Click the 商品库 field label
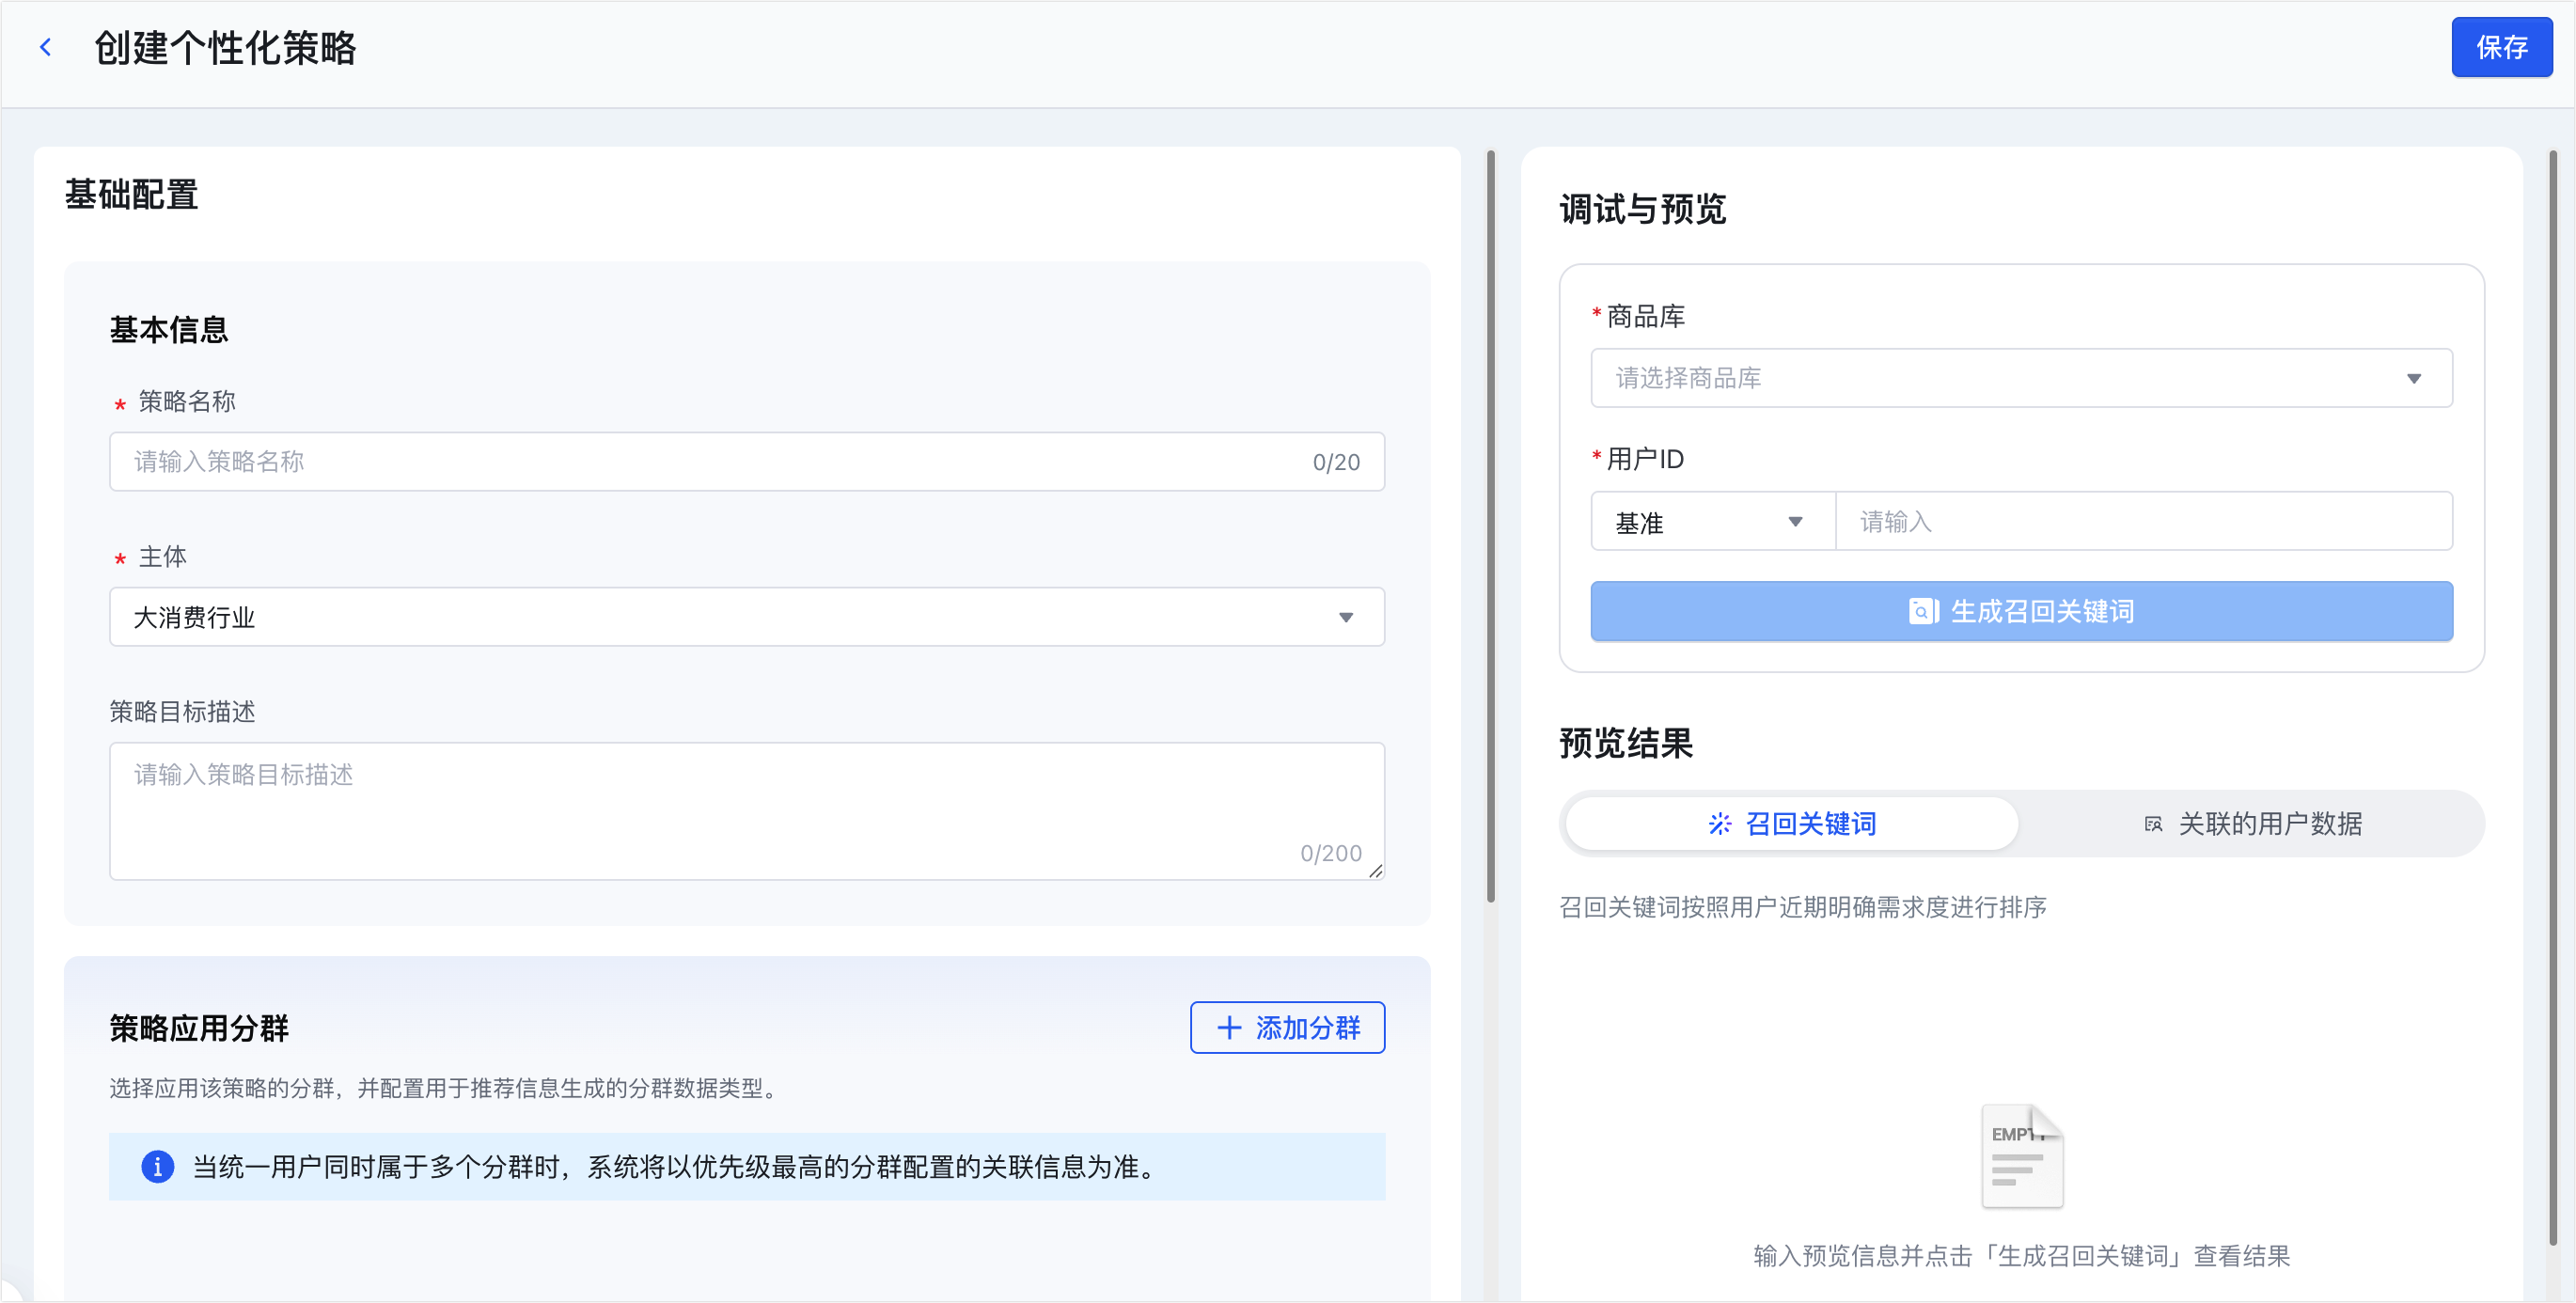Viewport: 2576px width, 1303px height. coord(1645,317)
